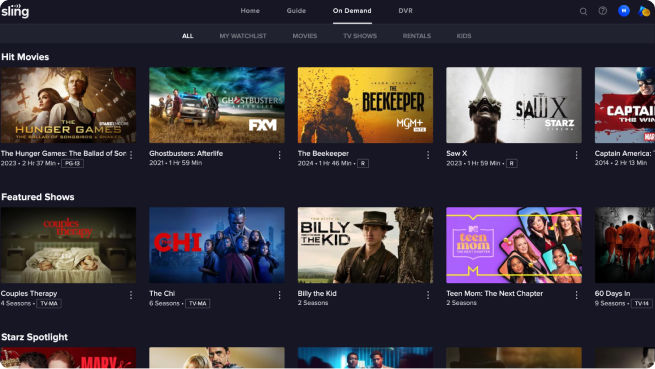
Task: Open options menu for Saw X
Action: tap(576, 155)
